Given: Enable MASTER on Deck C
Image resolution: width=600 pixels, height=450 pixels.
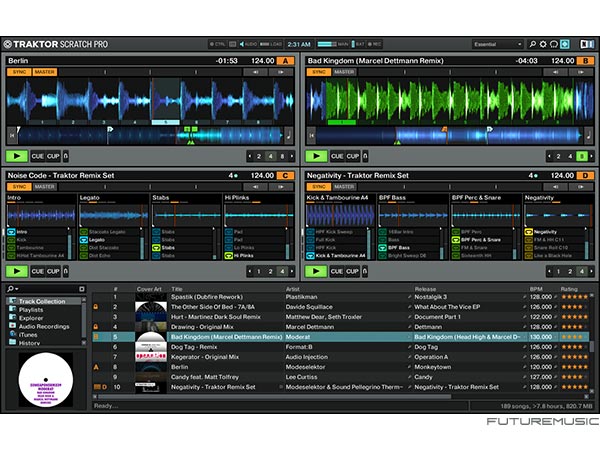Looking at the screenshot, I should tap(44, 187).
